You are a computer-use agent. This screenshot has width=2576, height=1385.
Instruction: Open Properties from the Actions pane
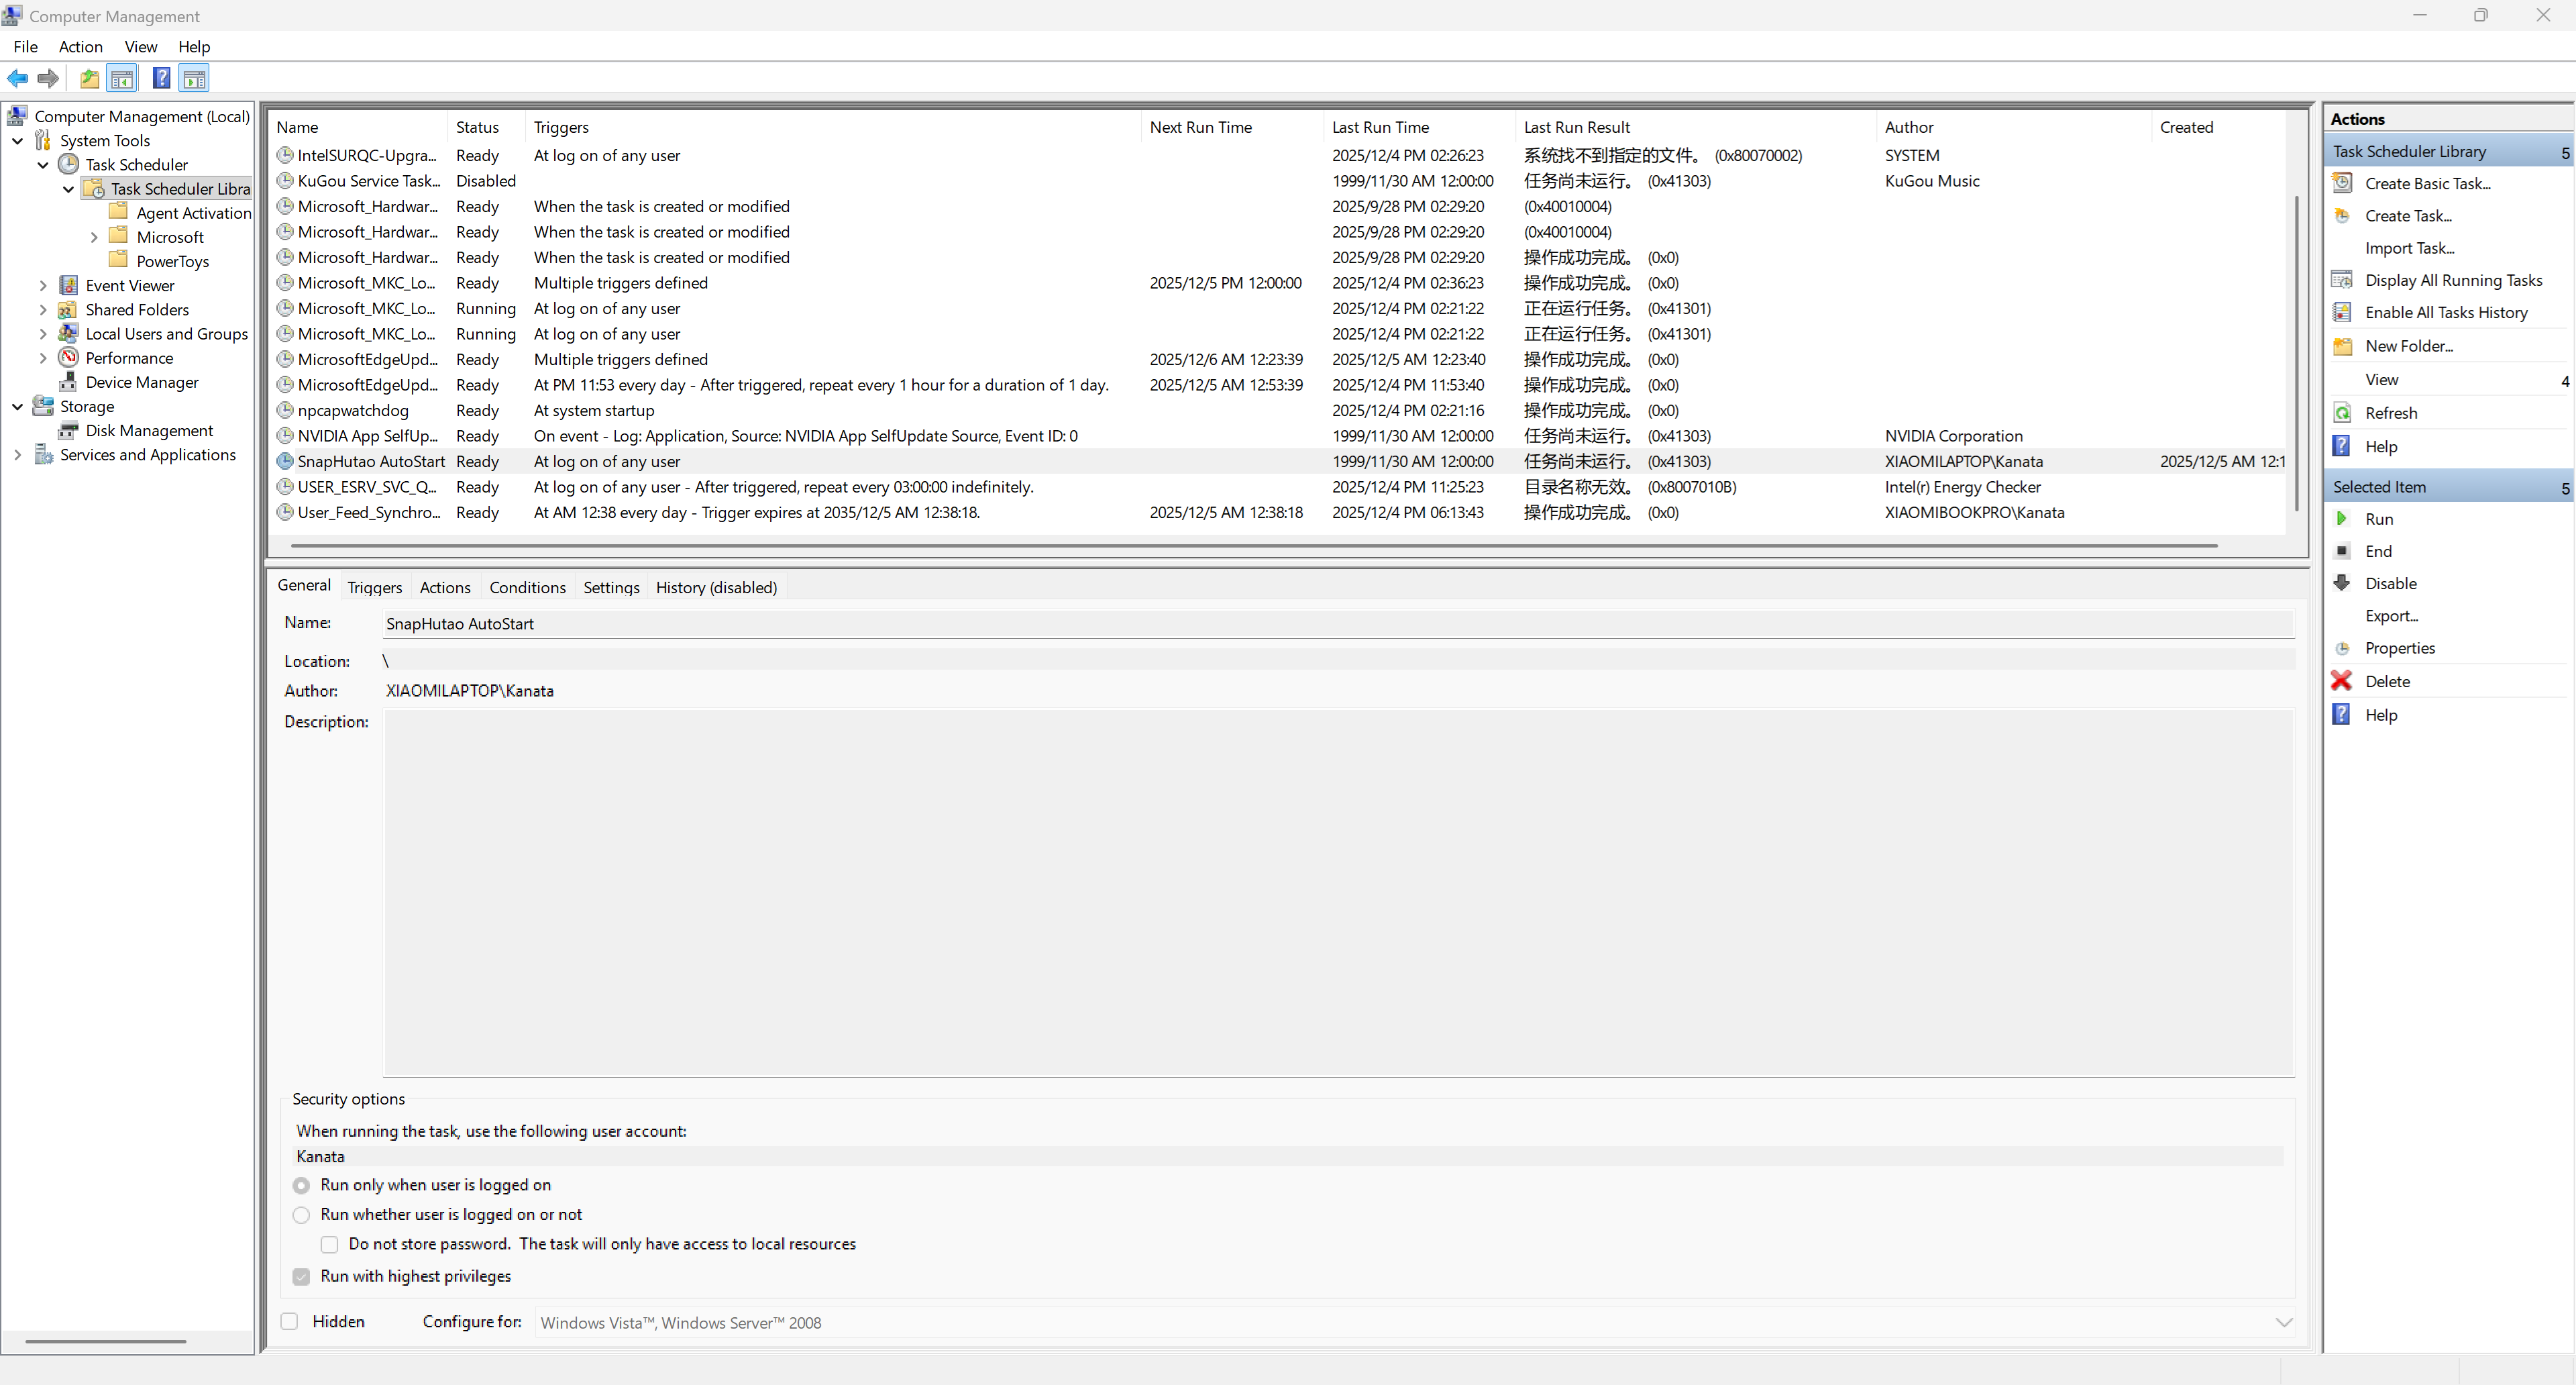click(2399, 648)
